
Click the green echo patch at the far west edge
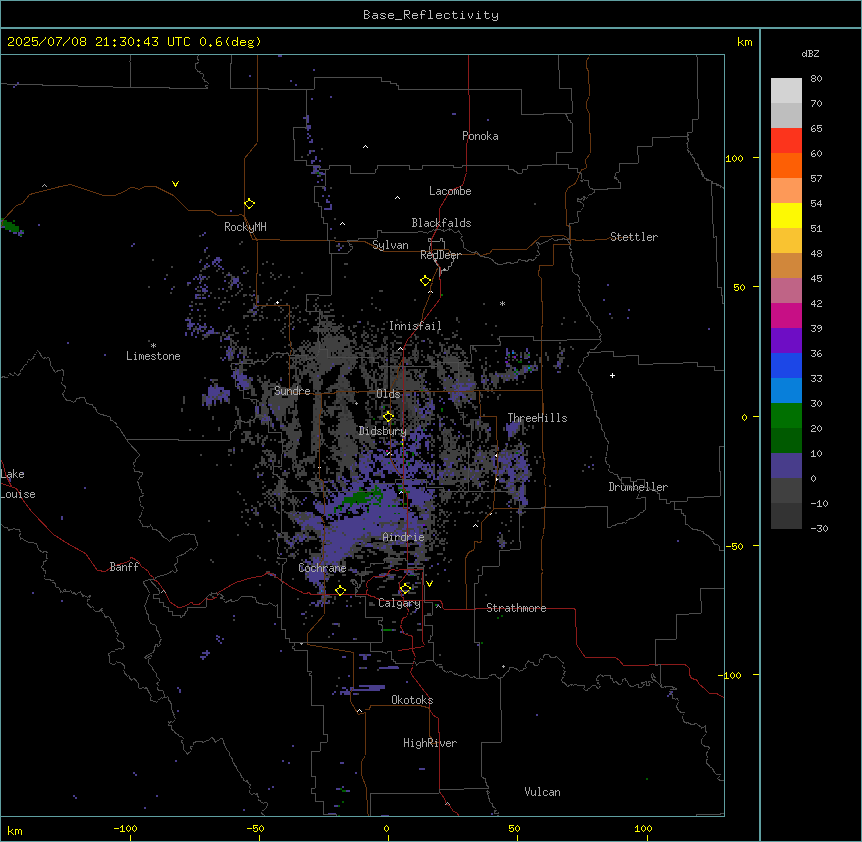point(10,225)
